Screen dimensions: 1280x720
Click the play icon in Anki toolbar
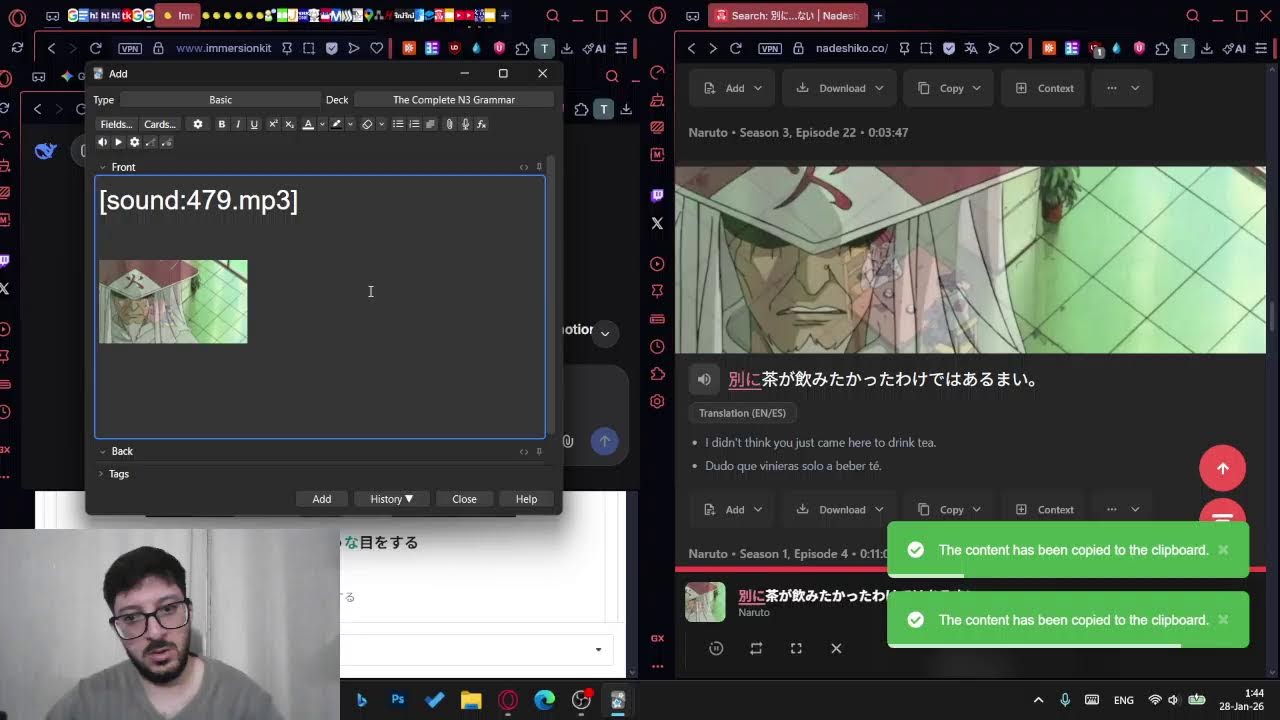point(118,142)
